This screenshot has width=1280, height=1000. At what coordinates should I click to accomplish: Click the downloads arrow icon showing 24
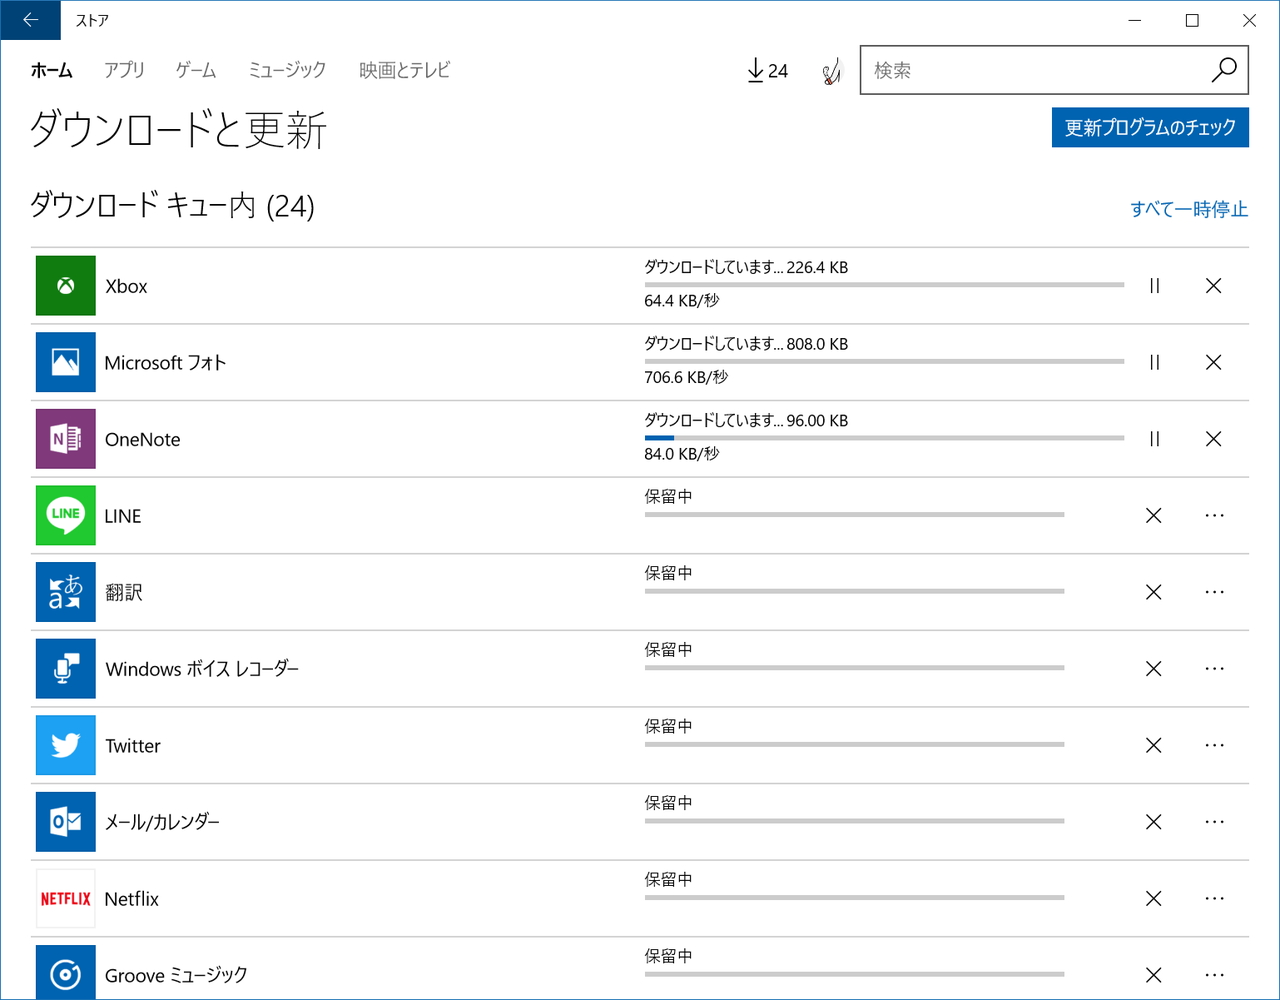(x=766, y=70)
